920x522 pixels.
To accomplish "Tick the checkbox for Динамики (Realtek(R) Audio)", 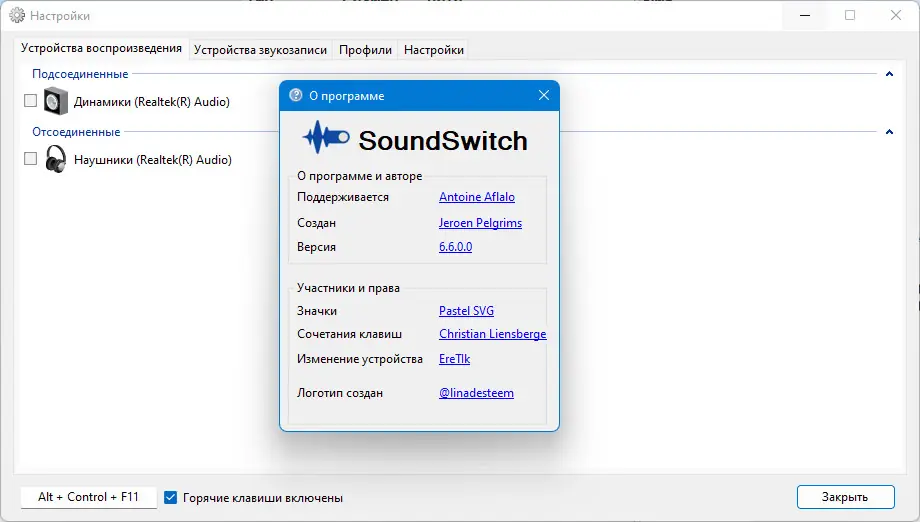I will pos(31,101).
